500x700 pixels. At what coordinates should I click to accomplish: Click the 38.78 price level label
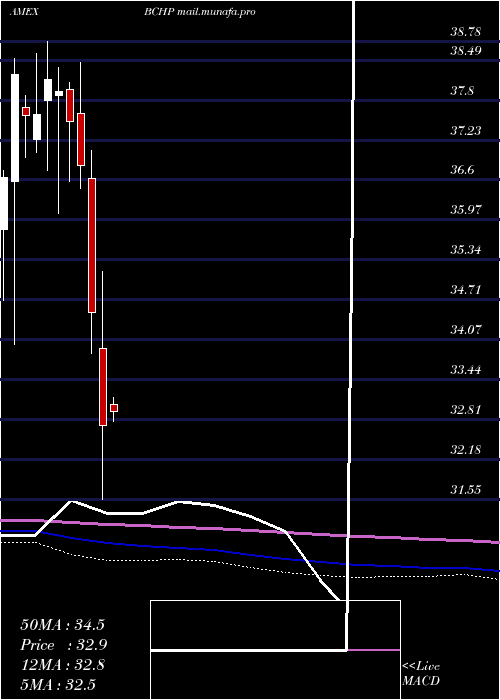click(465, 32)
